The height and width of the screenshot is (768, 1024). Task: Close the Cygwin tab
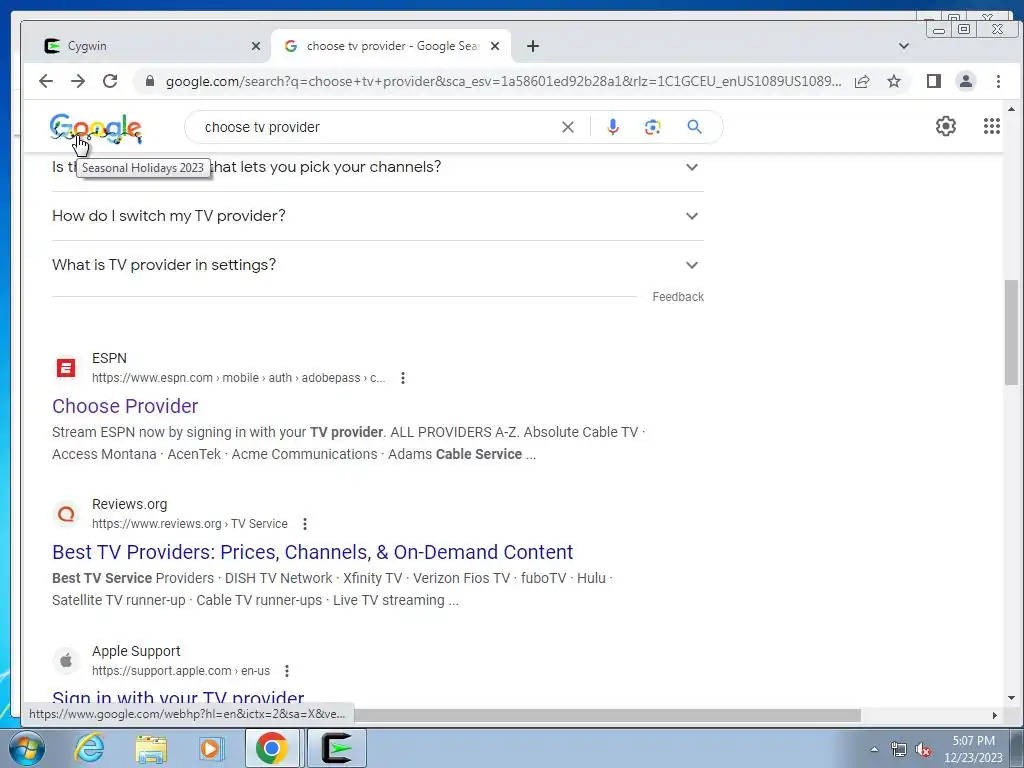256,46
